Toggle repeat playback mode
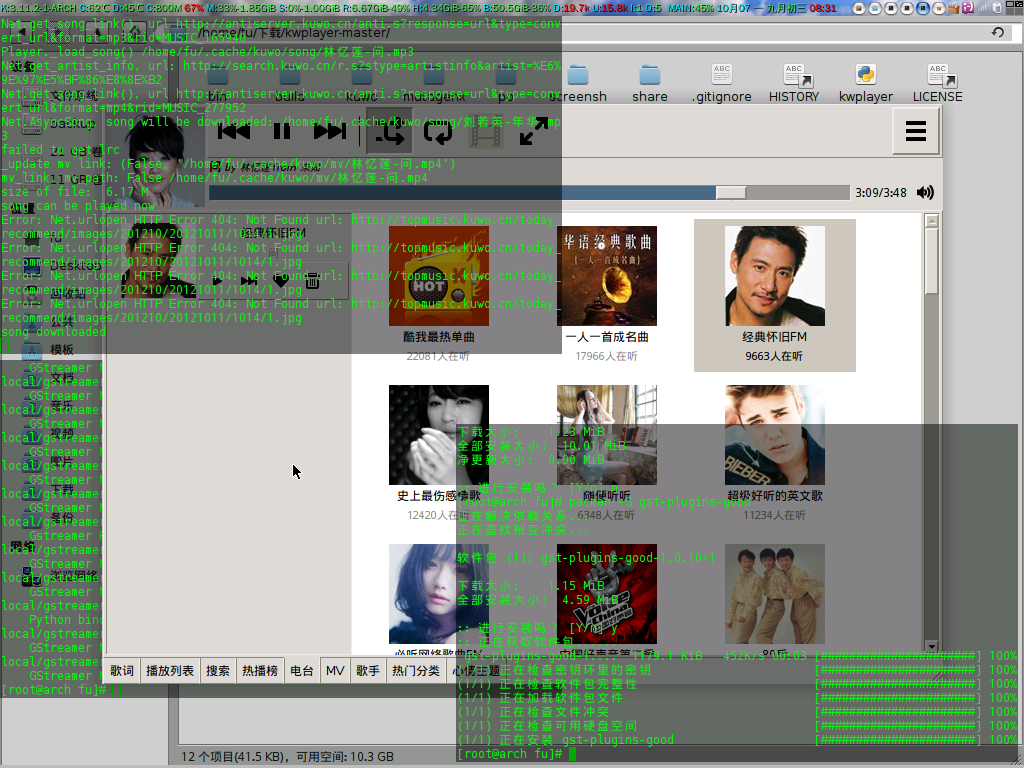The height and width of the screenshot is (768, 1024). 438,133
